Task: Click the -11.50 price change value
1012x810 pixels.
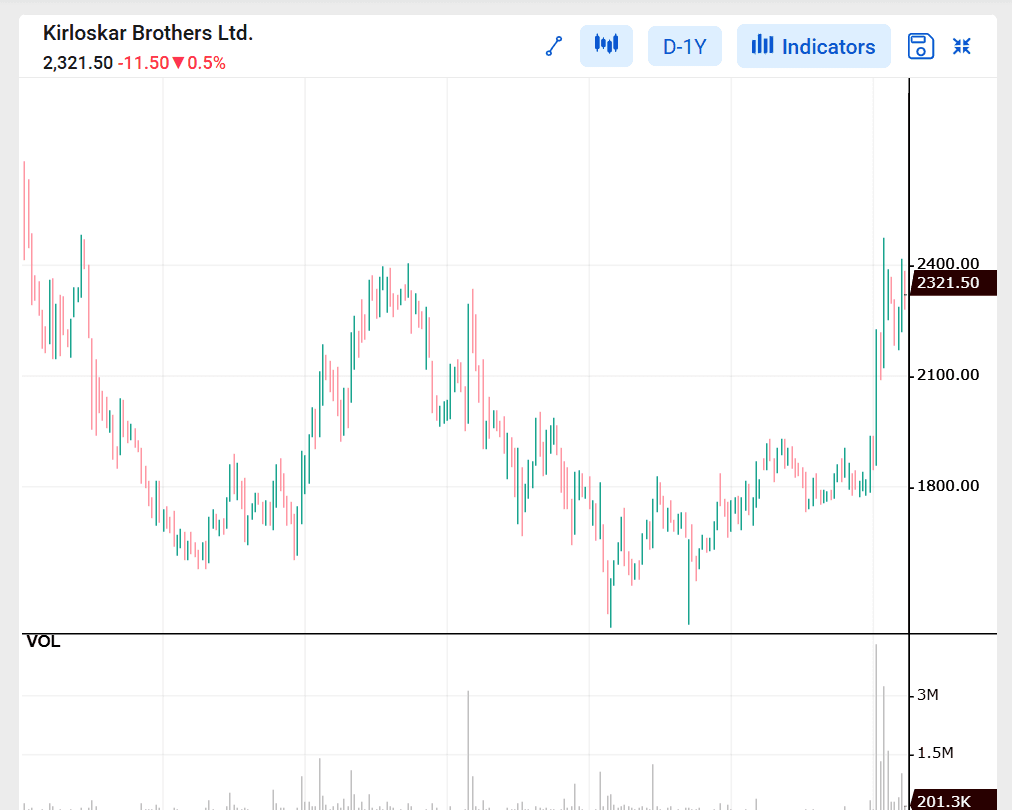Action: click(x=143, y=63)
